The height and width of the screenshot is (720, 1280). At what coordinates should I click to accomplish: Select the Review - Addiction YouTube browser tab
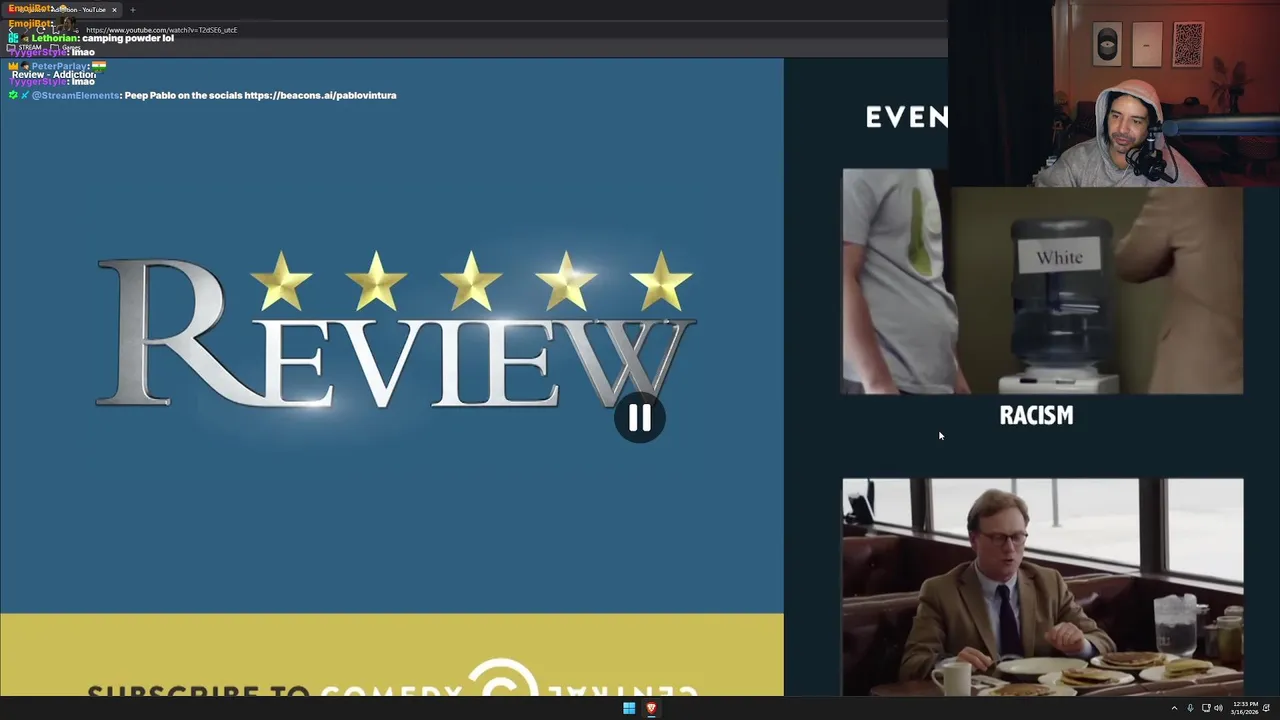[62, 9]
